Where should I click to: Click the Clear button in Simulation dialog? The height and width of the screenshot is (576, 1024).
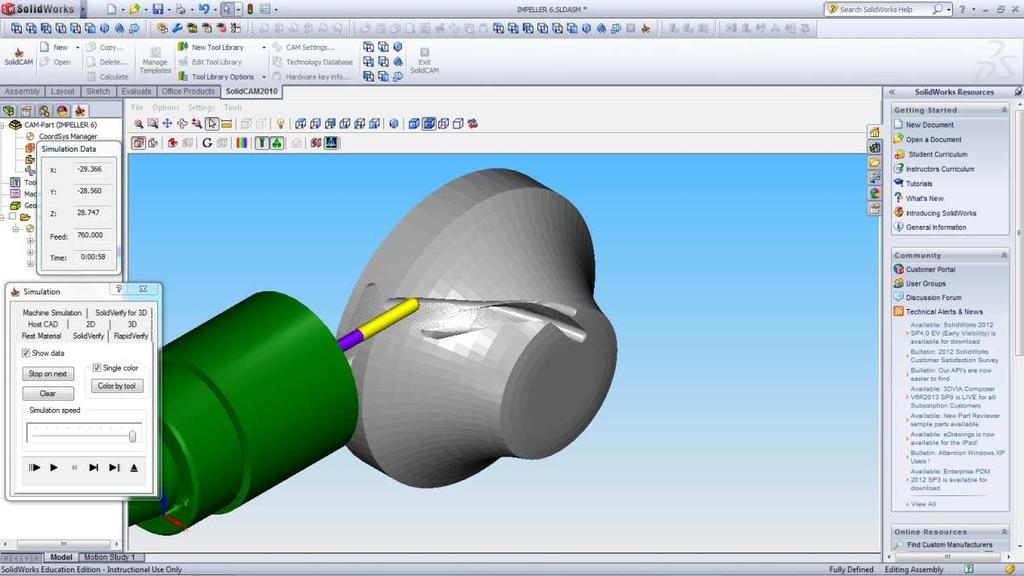coord(48,393)
